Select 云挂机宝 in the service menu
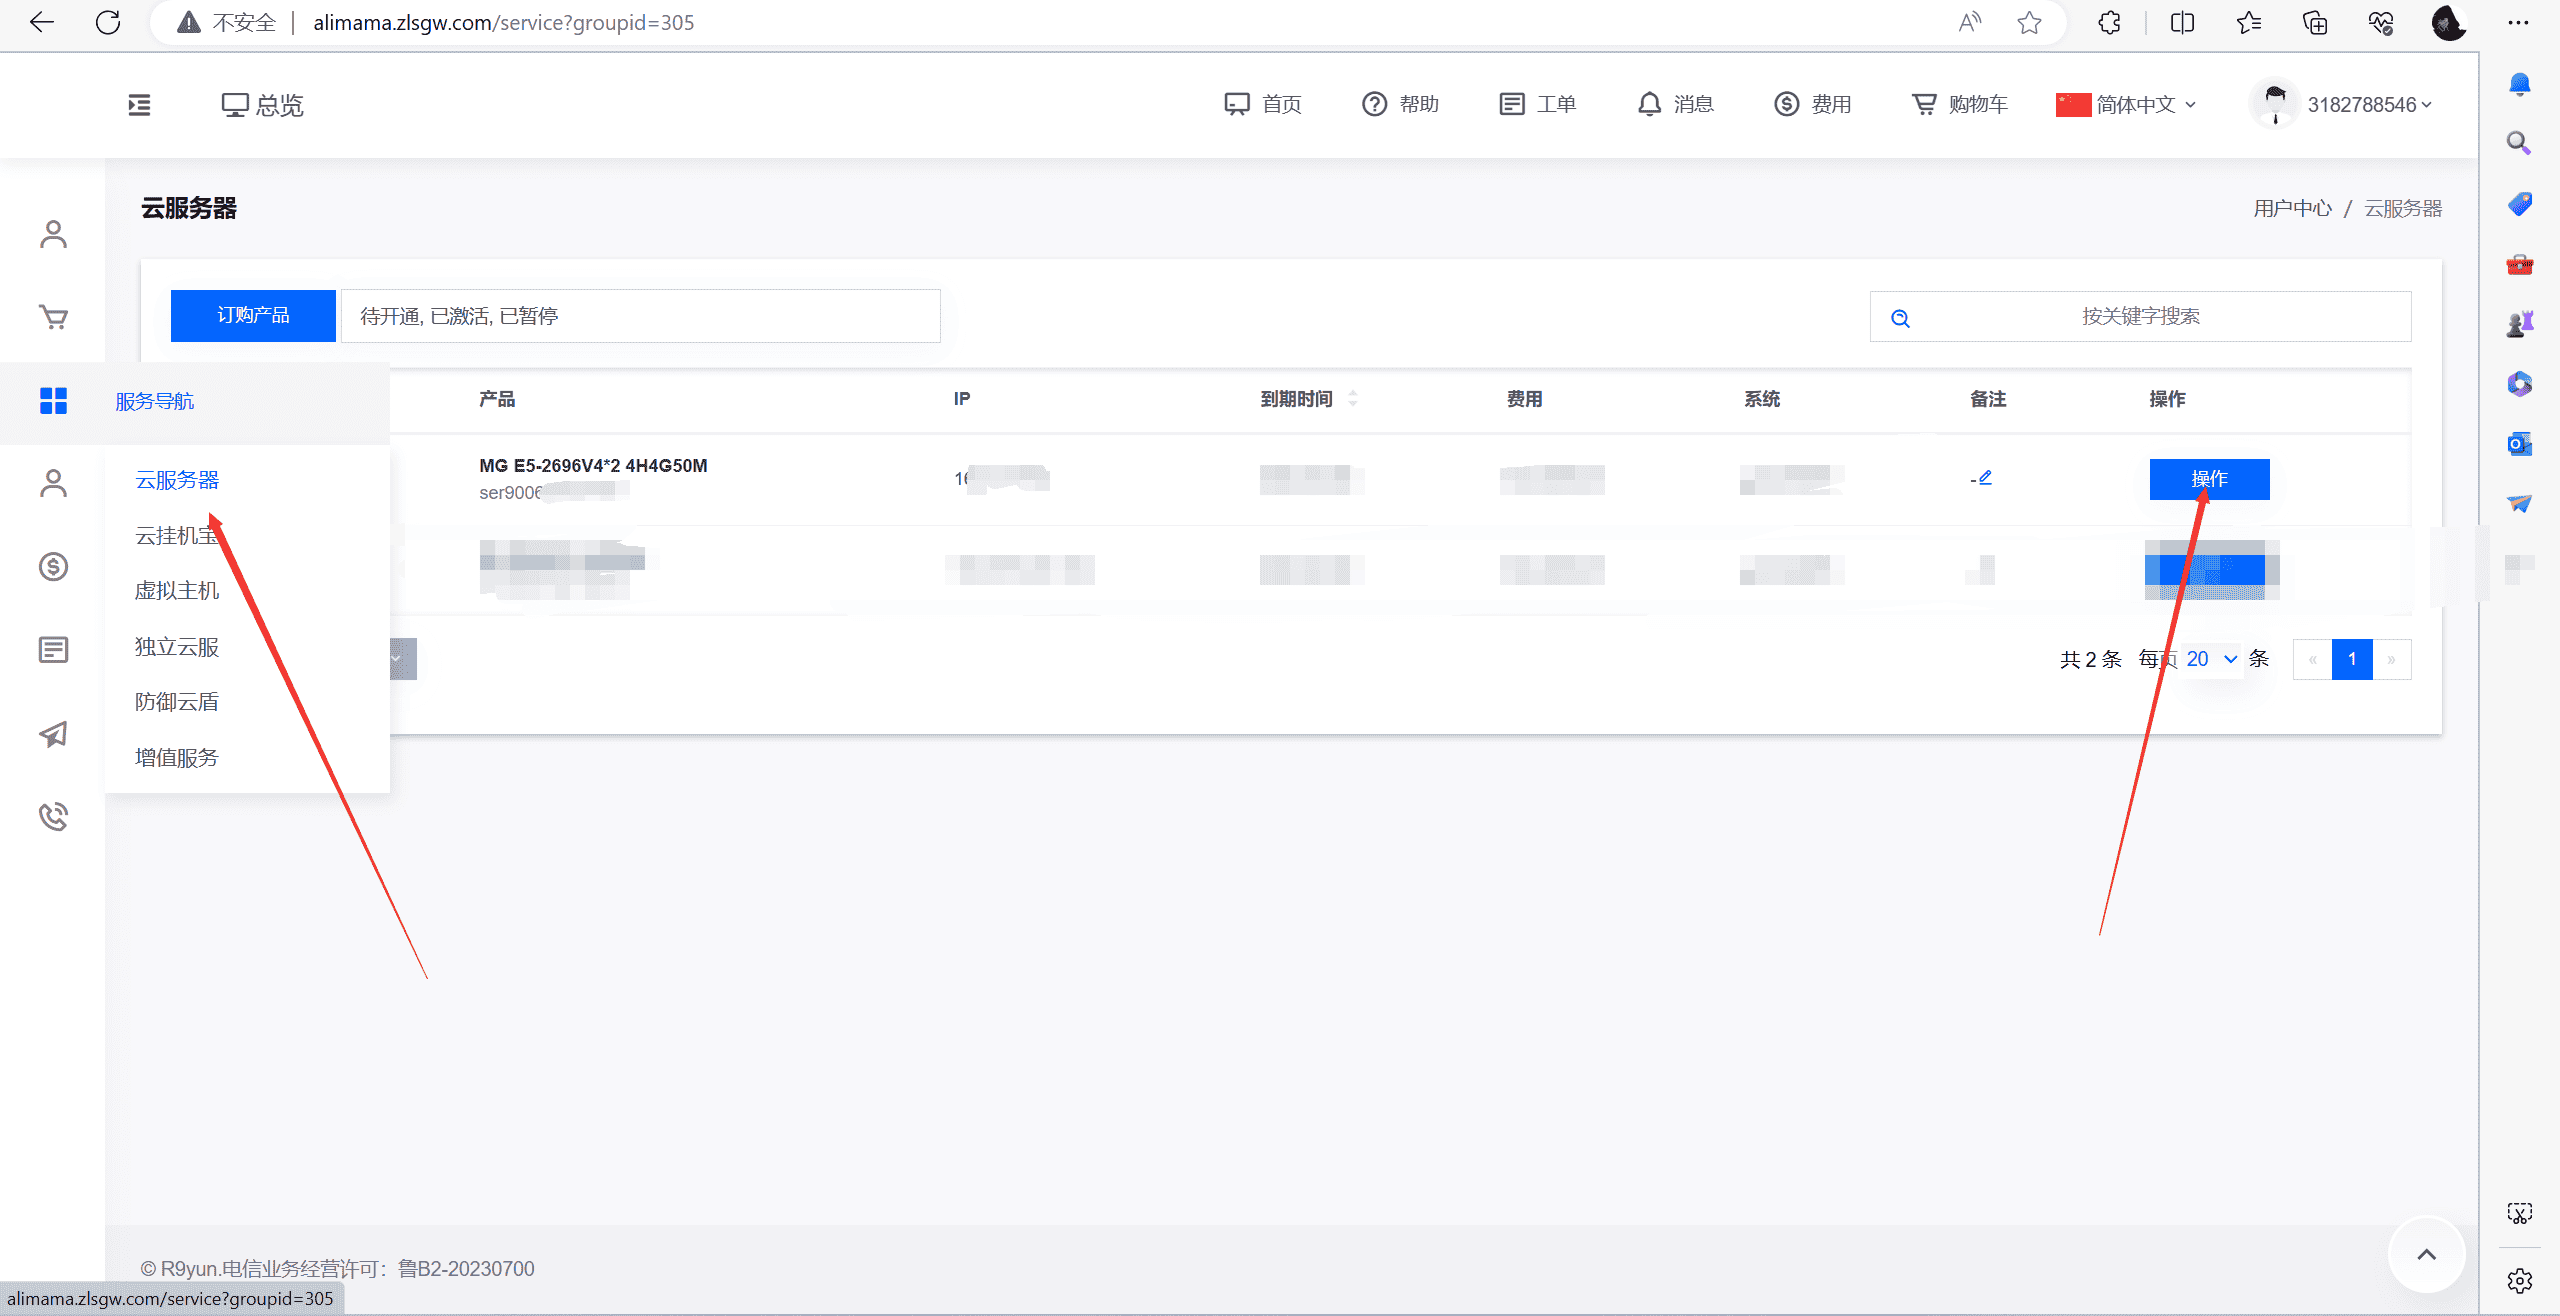 [177, 536]
